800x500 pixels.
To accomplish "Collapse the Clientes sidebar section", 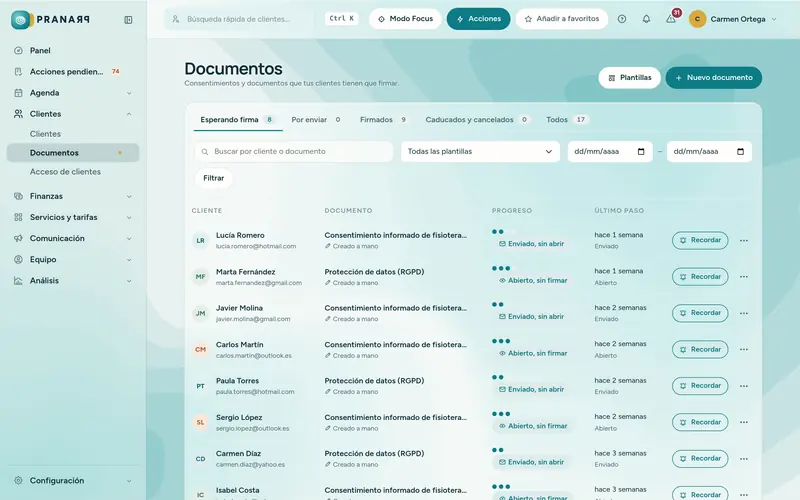I will click(129, 114).
